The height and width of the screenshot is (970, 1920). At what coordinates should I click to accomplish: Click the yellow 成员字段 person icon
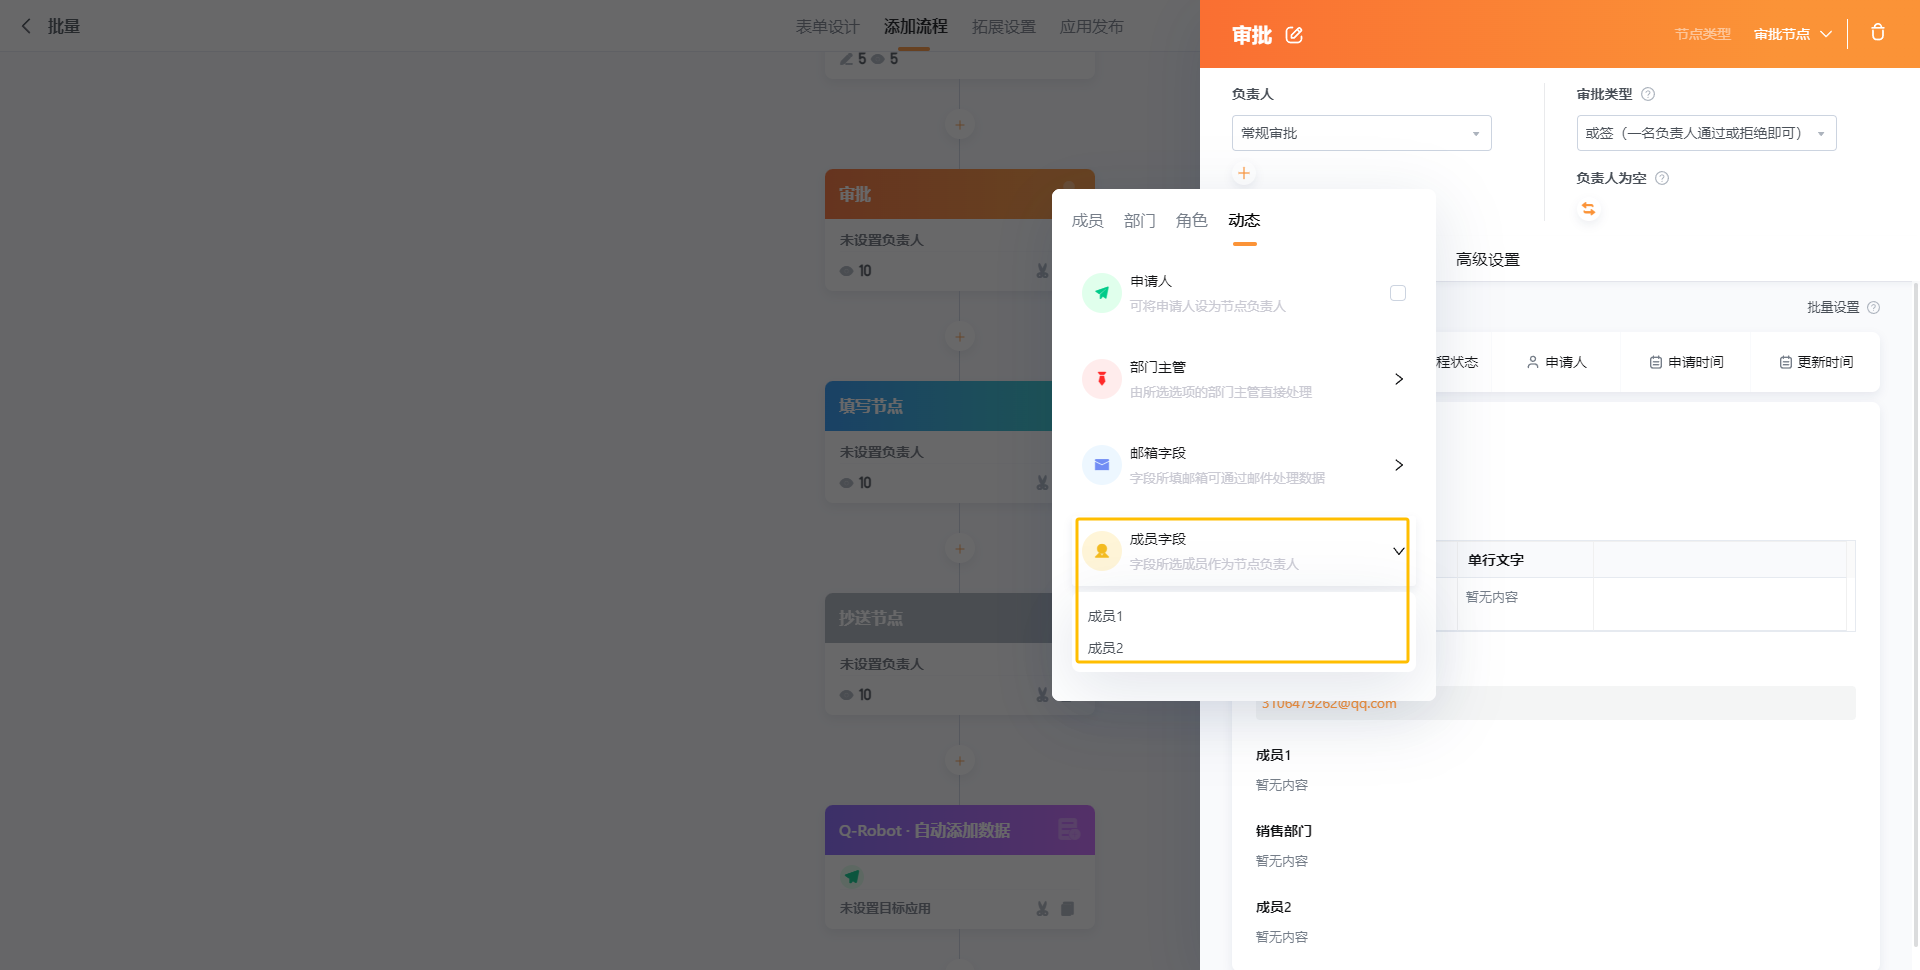1102,551
